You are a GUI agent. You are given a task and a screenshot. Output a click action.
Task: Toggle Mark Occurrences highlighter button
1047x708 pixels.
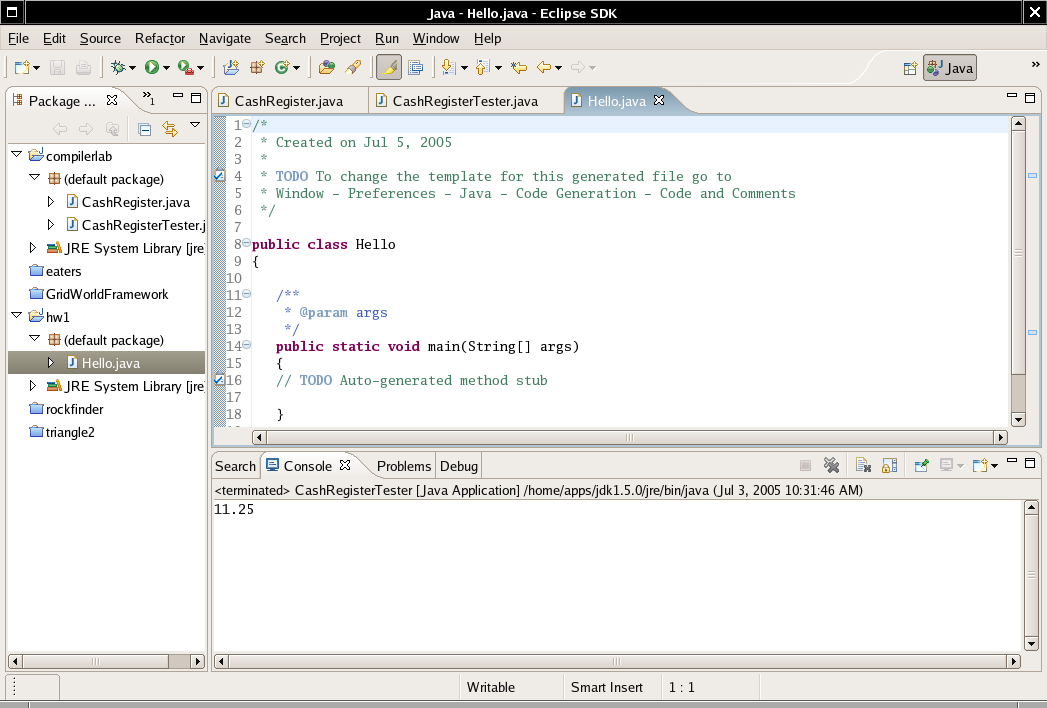click(388, 67)
